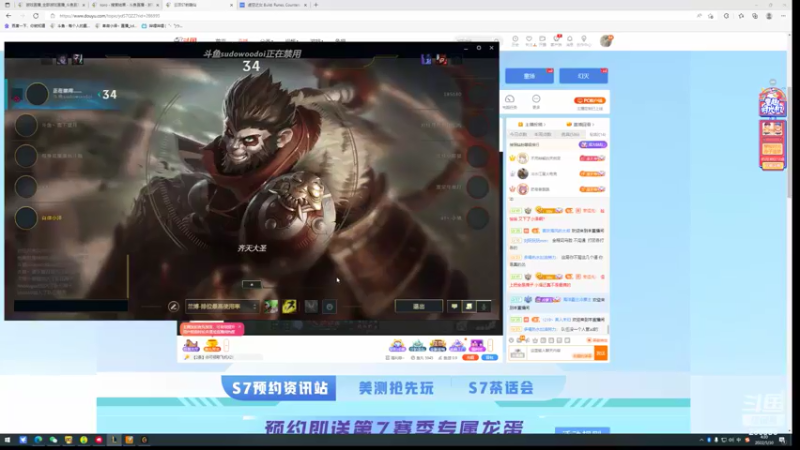
Task: Click the quit button in champion select
Action: pyautogui.click(x=418, y=306)
